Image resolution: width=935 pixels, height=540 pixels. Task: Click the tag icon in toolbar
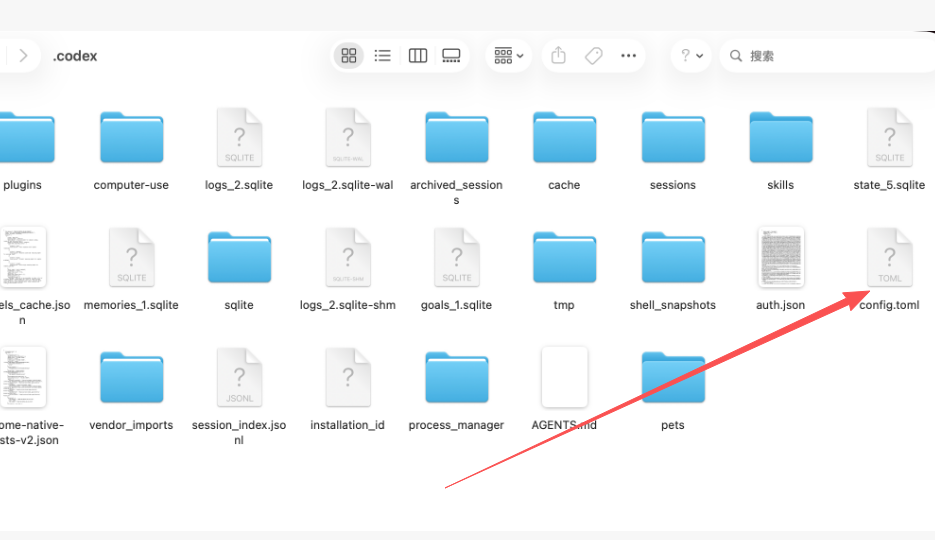tap(593, 55)
